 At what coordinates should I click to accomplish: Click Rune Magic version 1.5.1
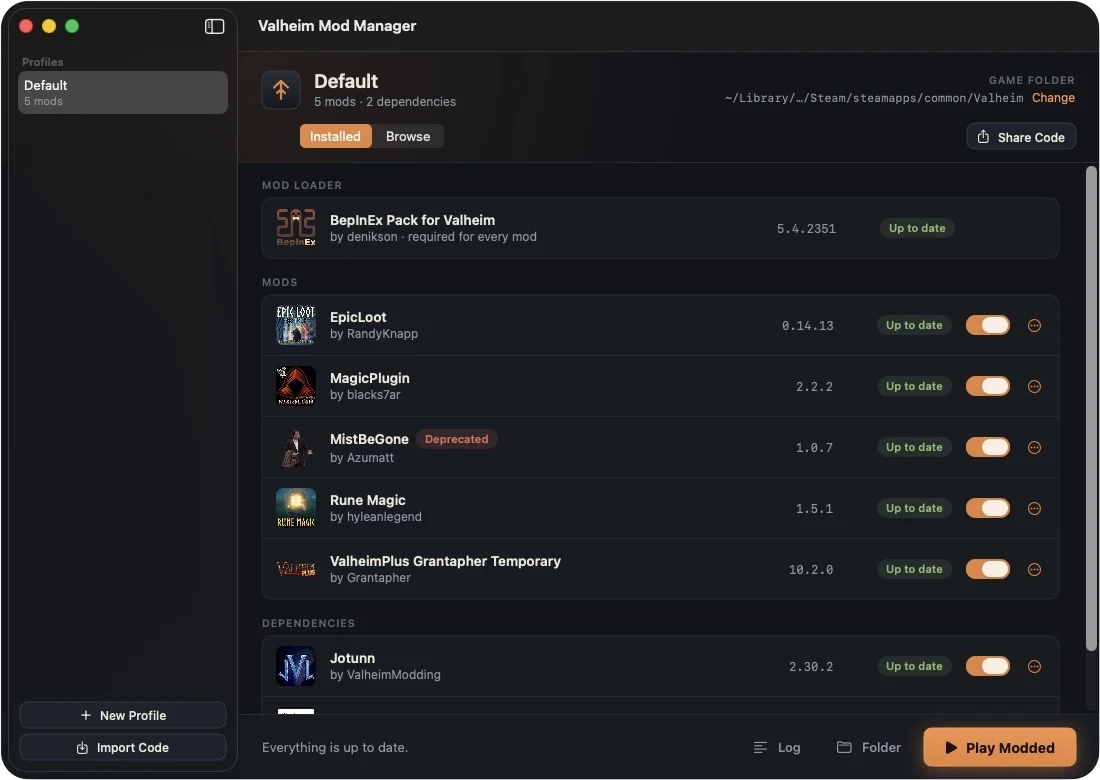click(x=814, y=509)
